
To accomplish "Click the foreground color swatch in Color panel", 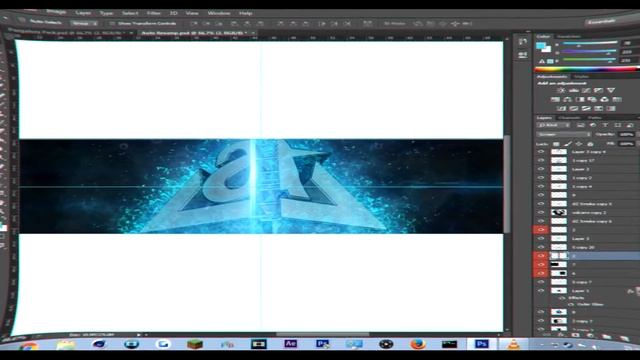I will 541,46.
